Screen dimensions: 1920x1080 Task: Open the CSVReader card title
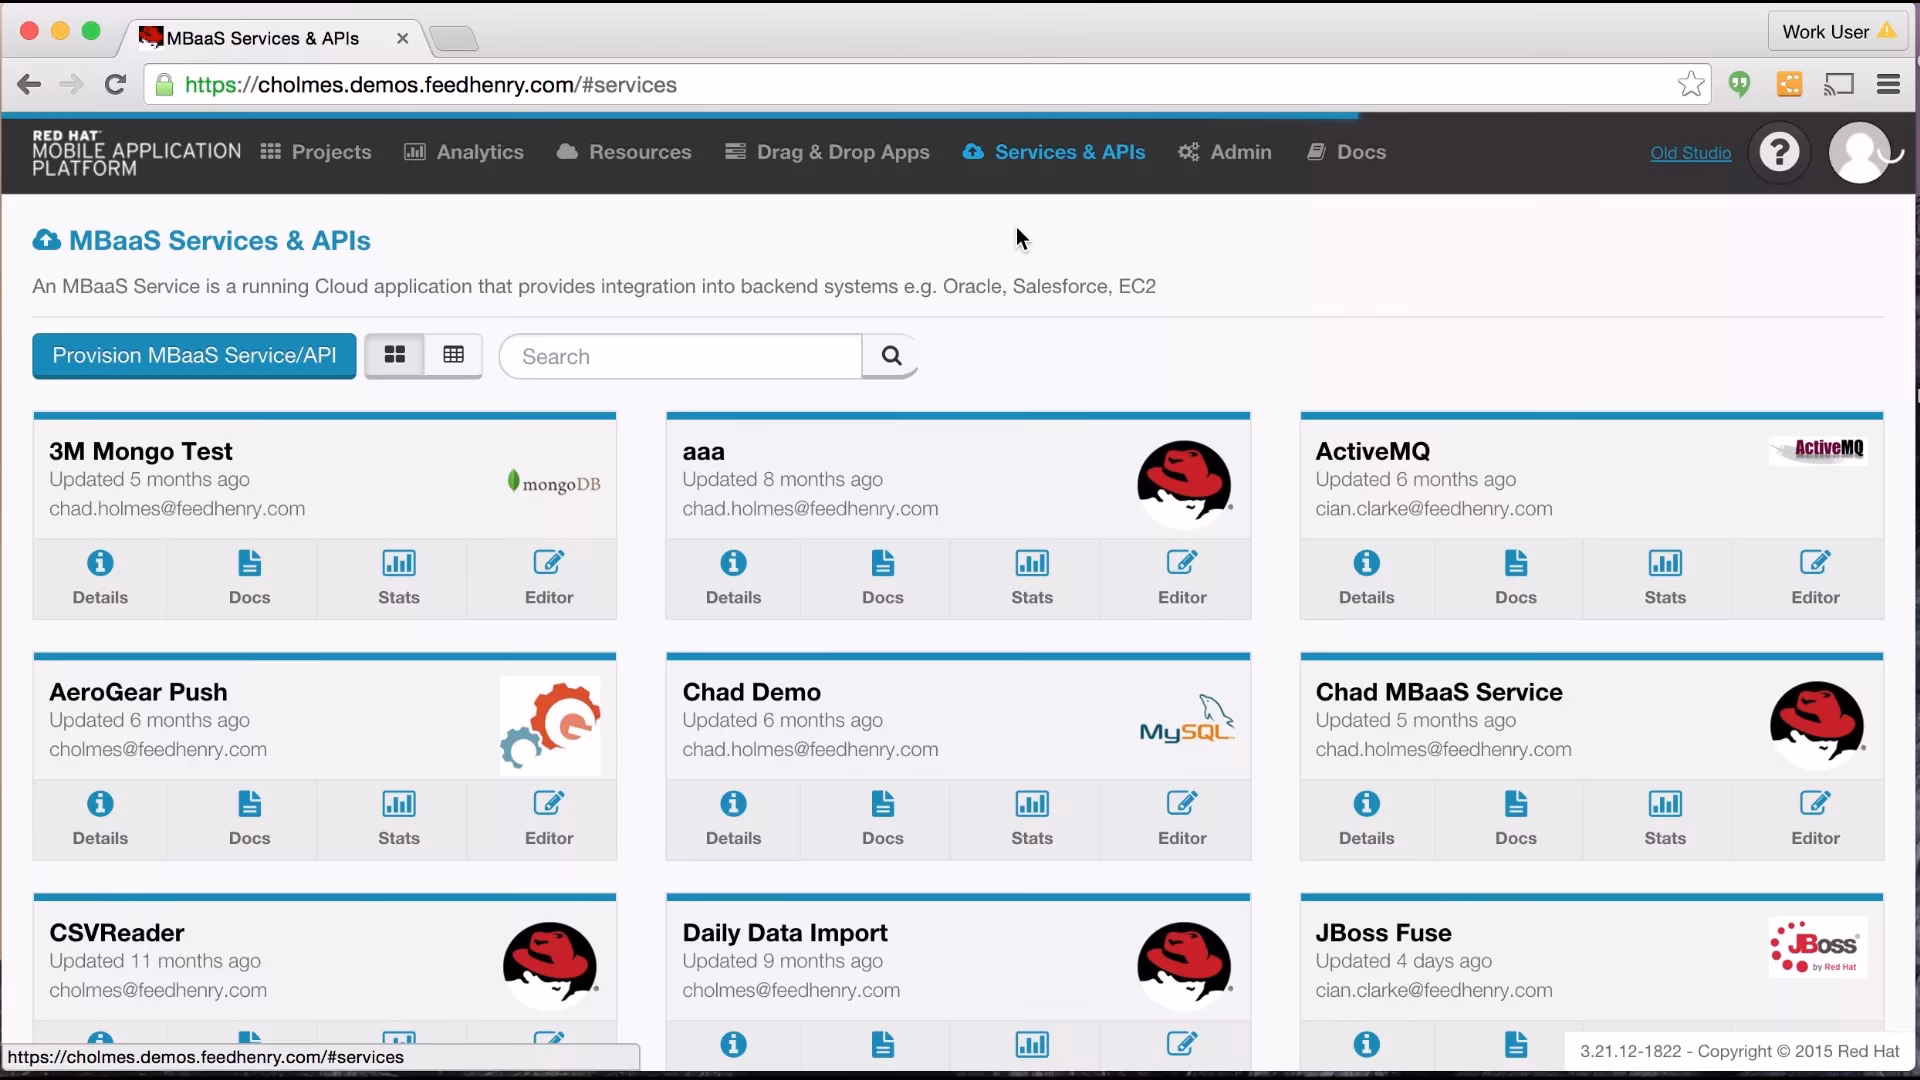point(117,932)
